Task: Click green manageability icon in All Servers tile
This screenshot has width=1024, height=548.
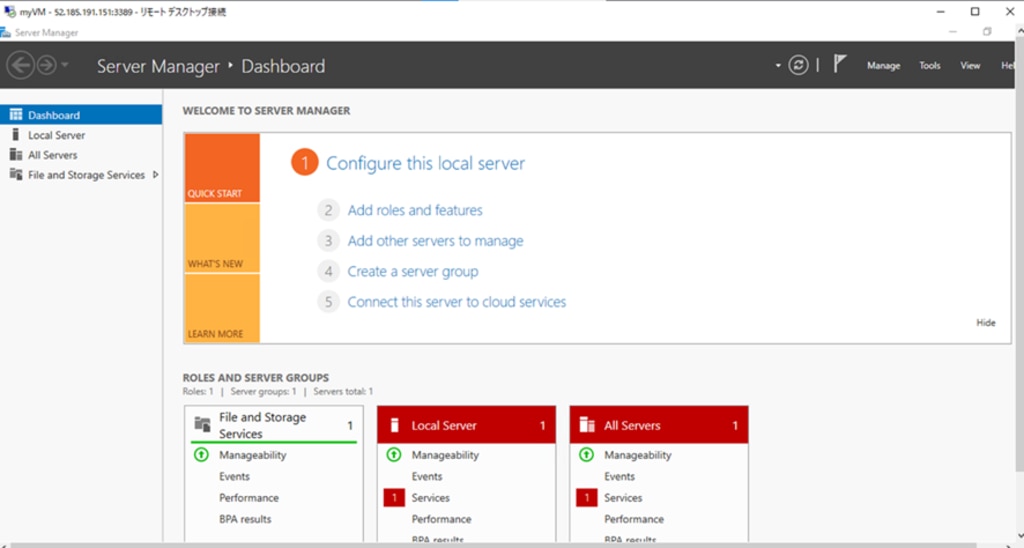Action: point(586,455)
